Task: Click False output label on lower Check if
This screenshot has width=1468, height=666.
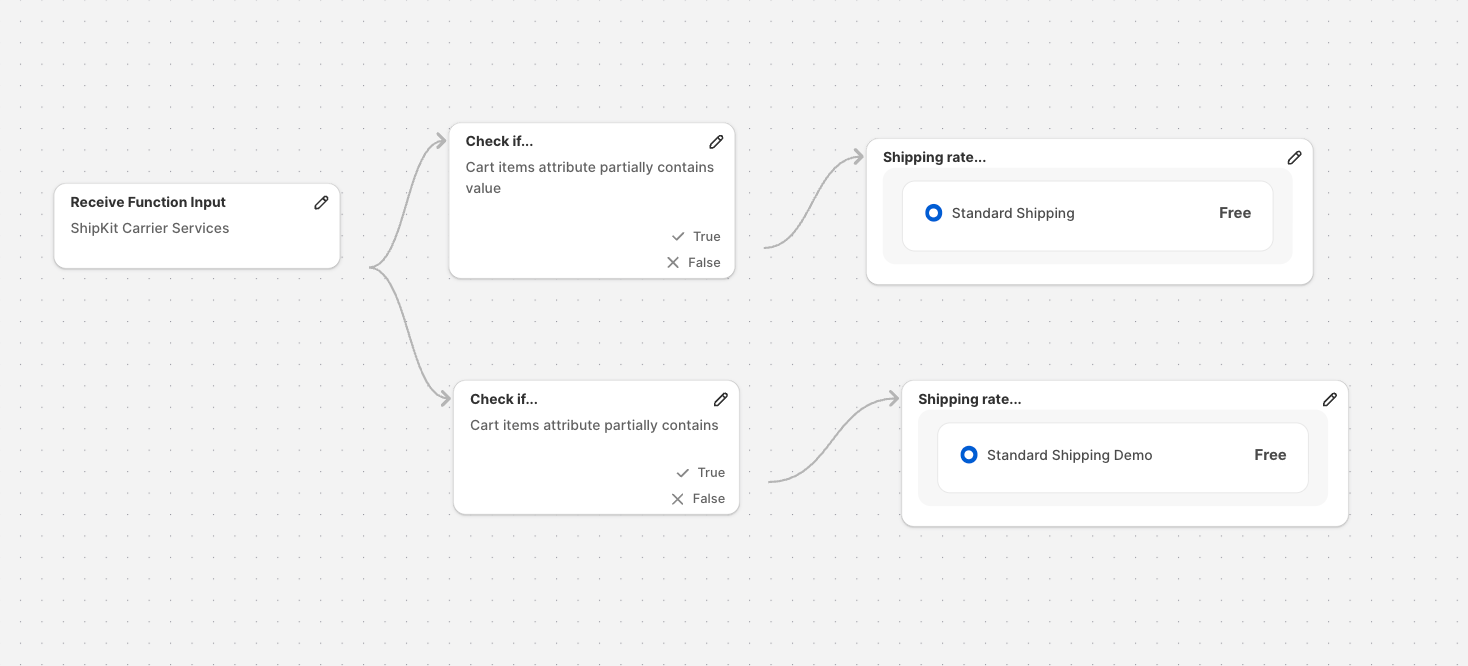Action: (x=709, y=499)
